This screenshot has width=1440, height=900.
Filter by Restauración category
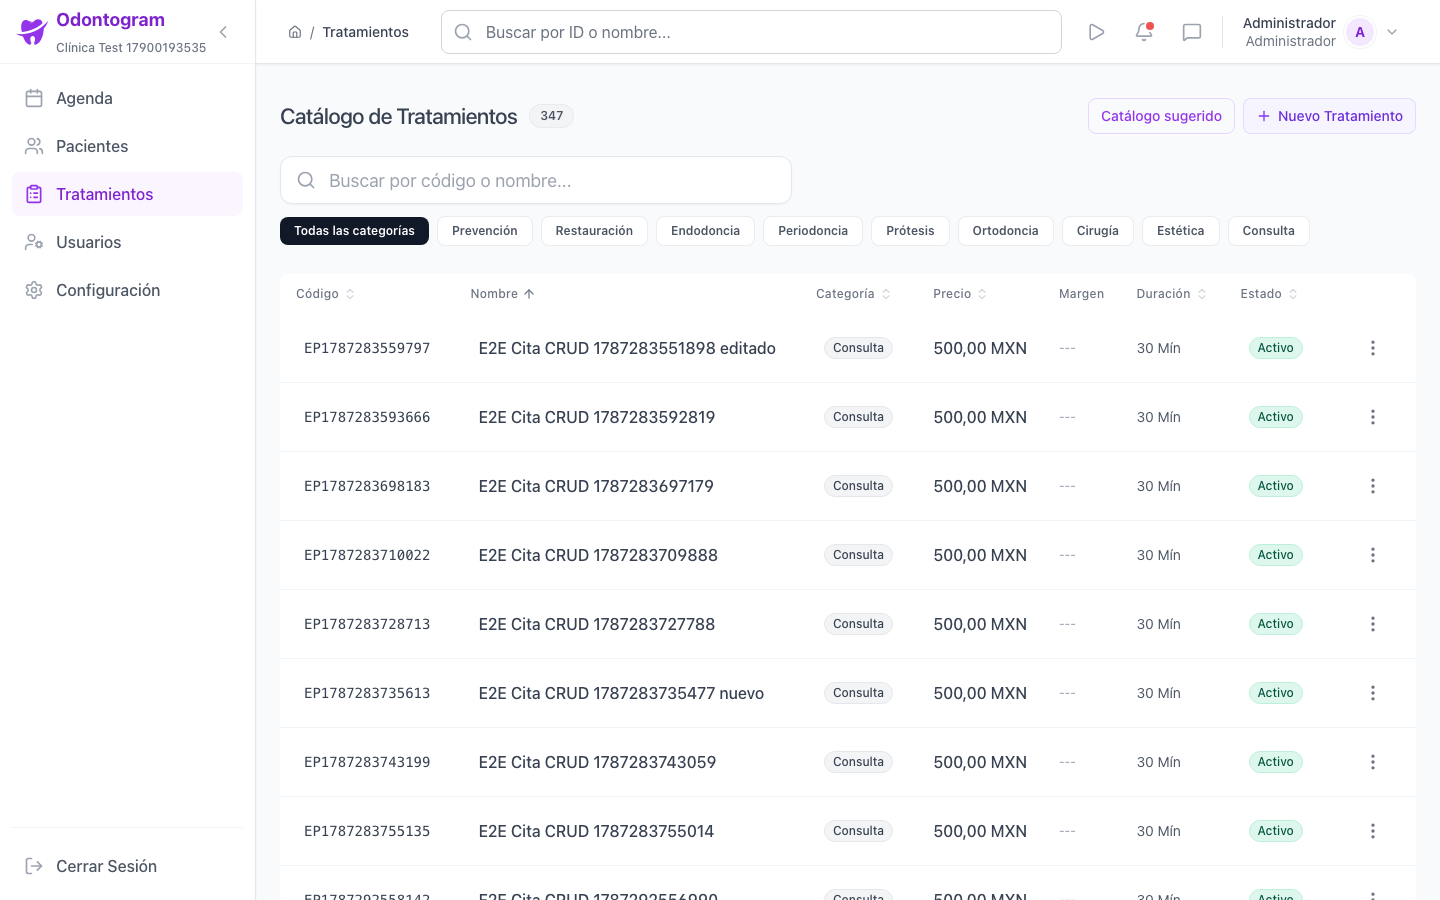[x=594, y=231]
